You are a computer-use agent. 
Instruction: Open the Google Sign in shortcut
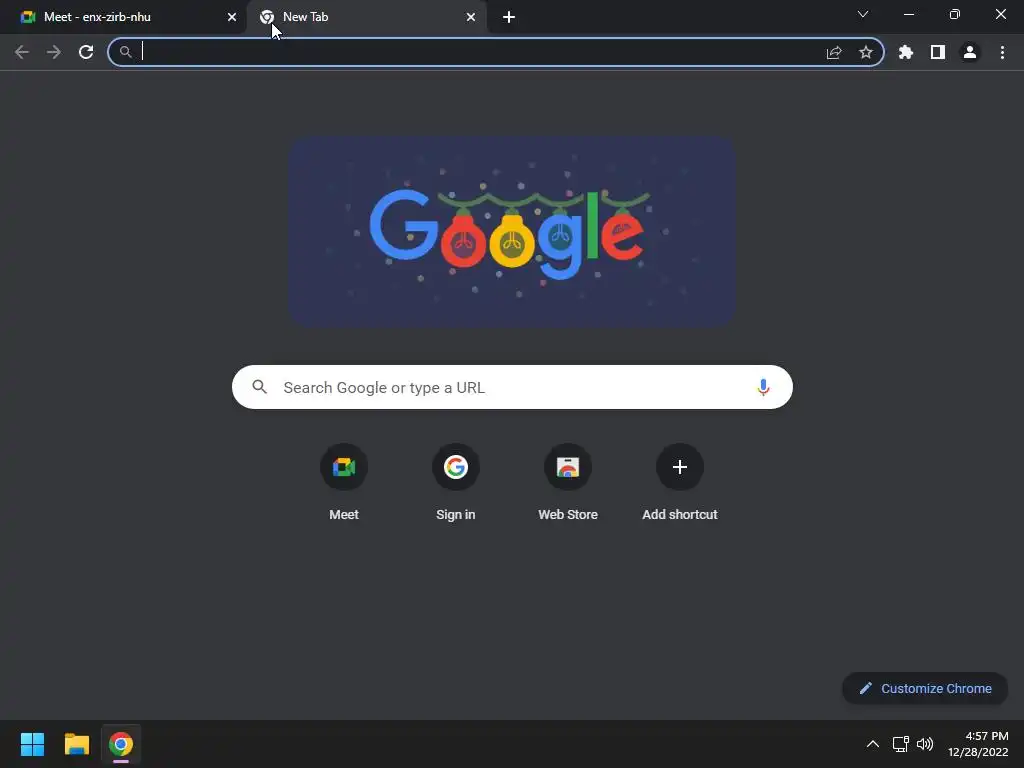(456, 482)
